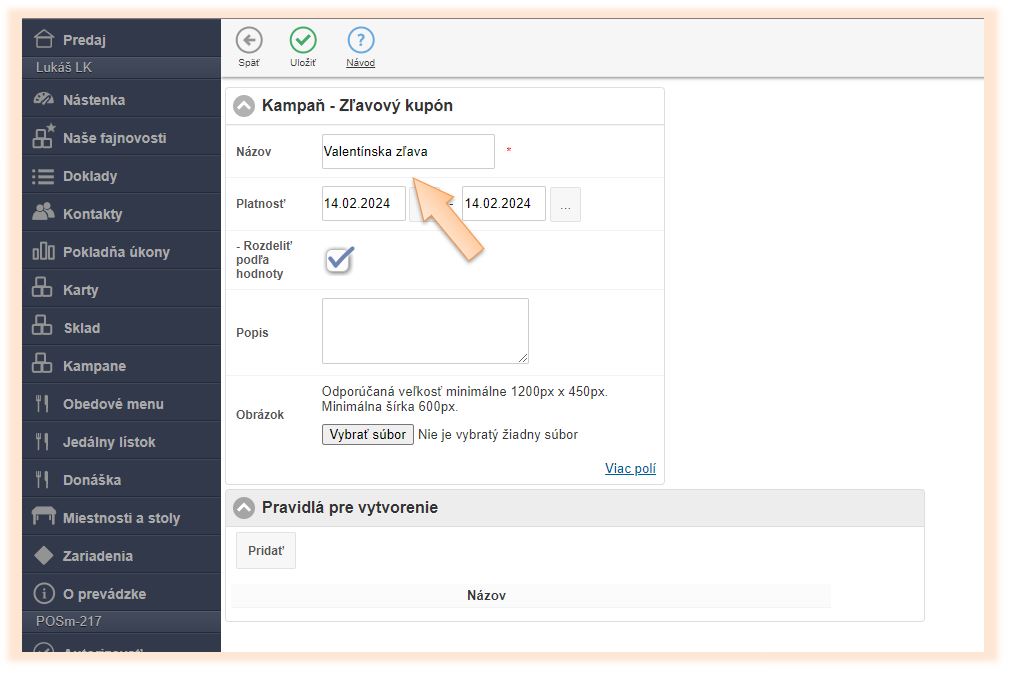Screen dimensions: 1010x673
Task: Collapse the Pravidlá pre vytvorenie section
Action: click(x=244, y=508)
